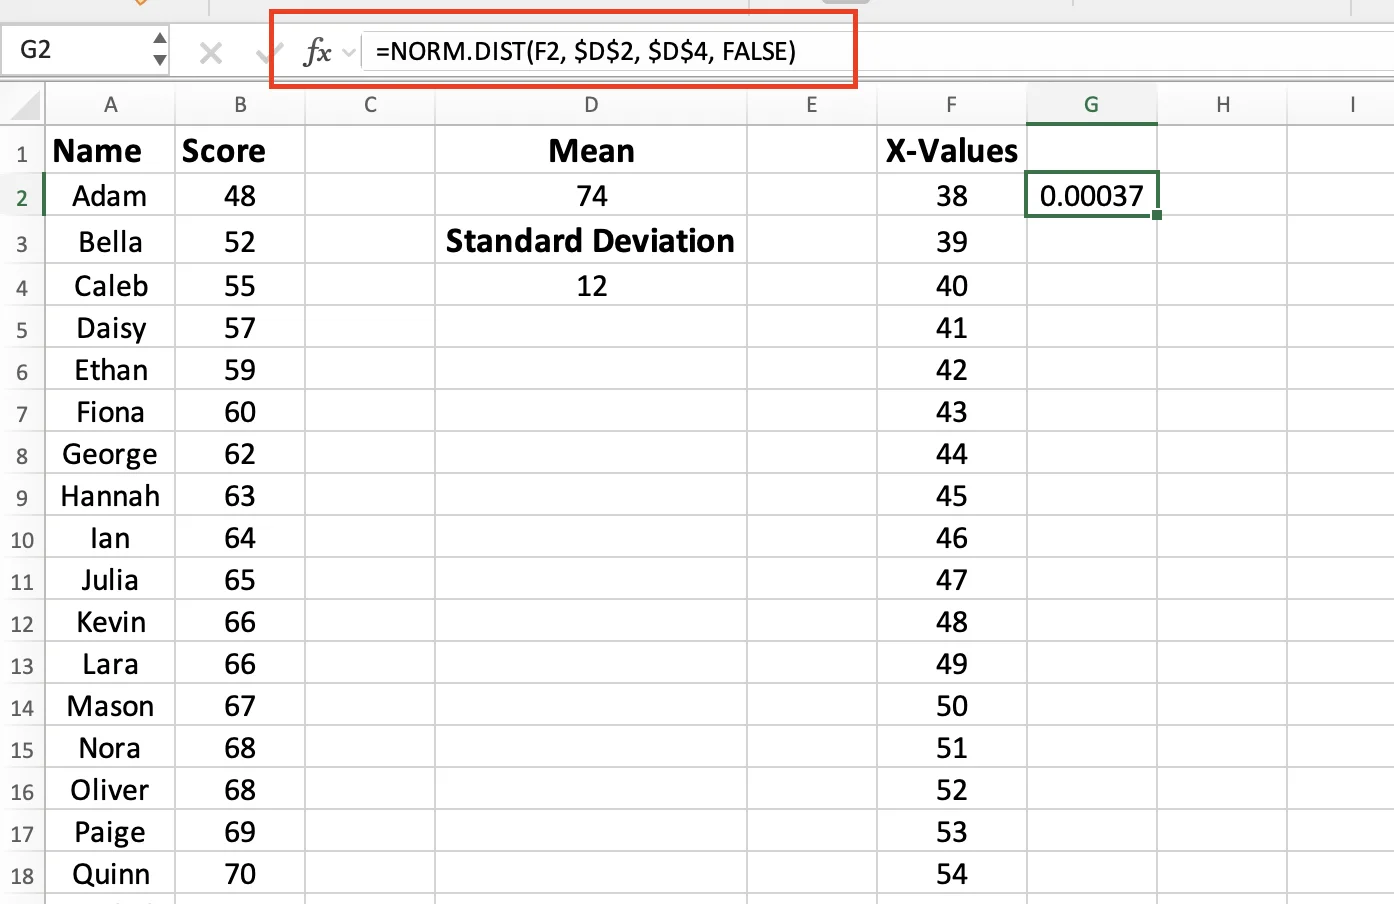1394x904 pixels.
Task: Select Bella's score 52 in column B
Action: point(240,241)
